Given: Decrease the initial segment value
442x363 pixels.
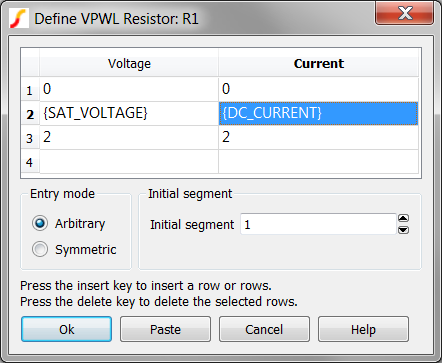Looking at the screenshot, I should (403, 230).
